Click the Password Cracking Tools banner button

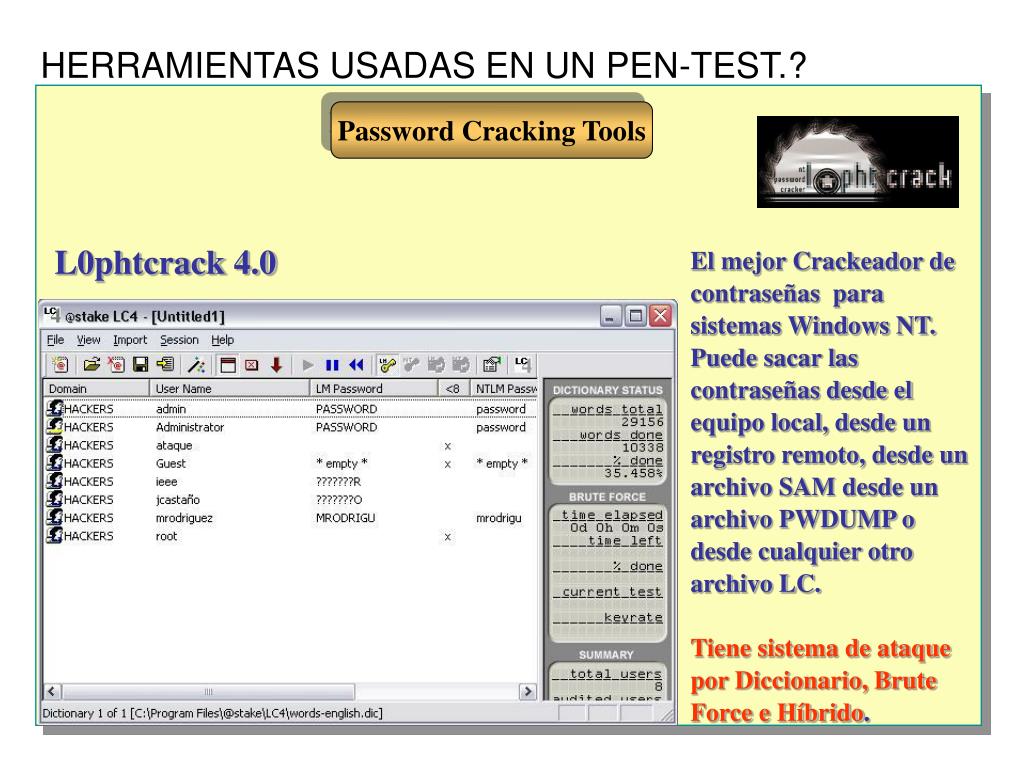491,130
